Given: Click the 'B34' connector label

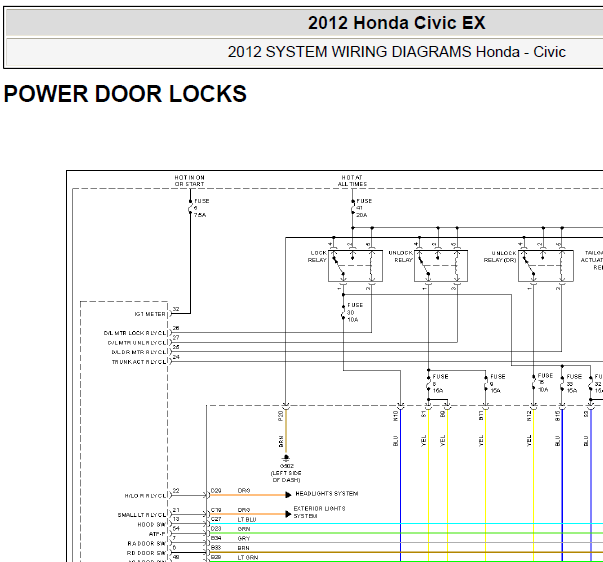Looking at the screenshot, I should point(216,538).
